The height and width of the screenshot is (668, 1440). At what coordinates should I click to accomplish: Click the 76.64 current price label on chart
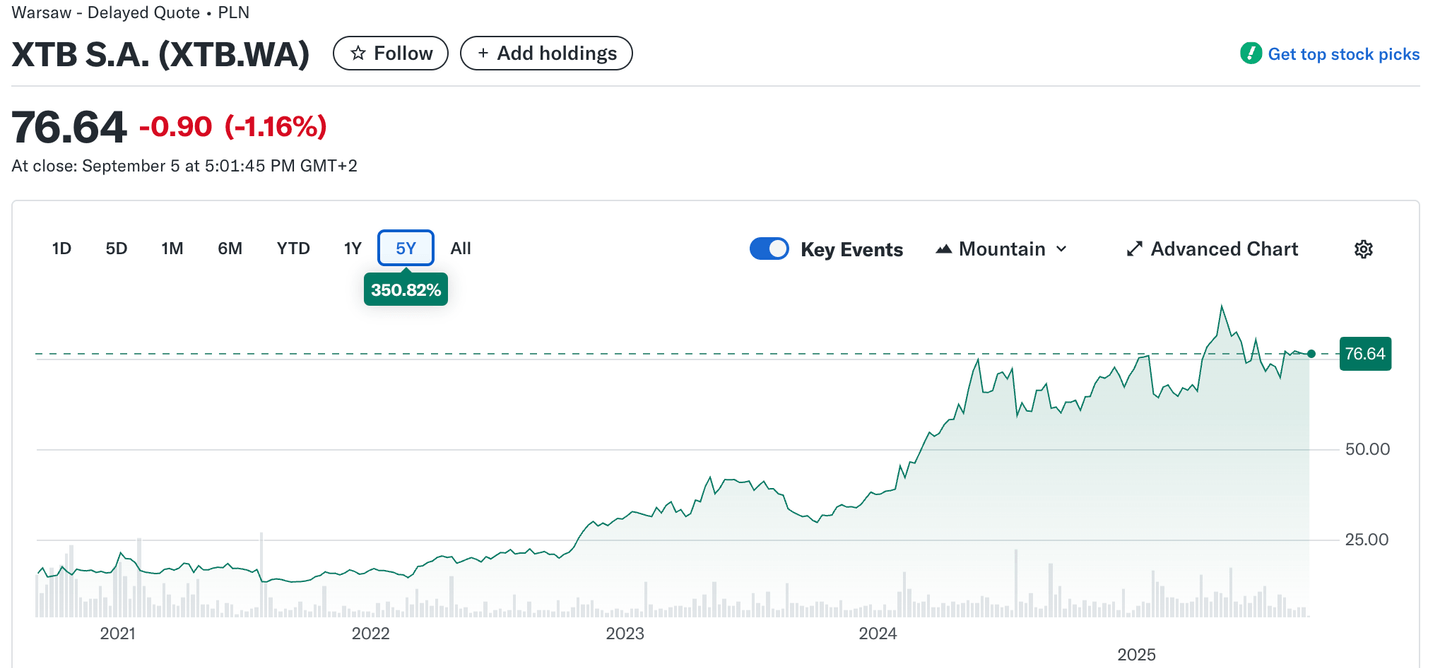1365,354
